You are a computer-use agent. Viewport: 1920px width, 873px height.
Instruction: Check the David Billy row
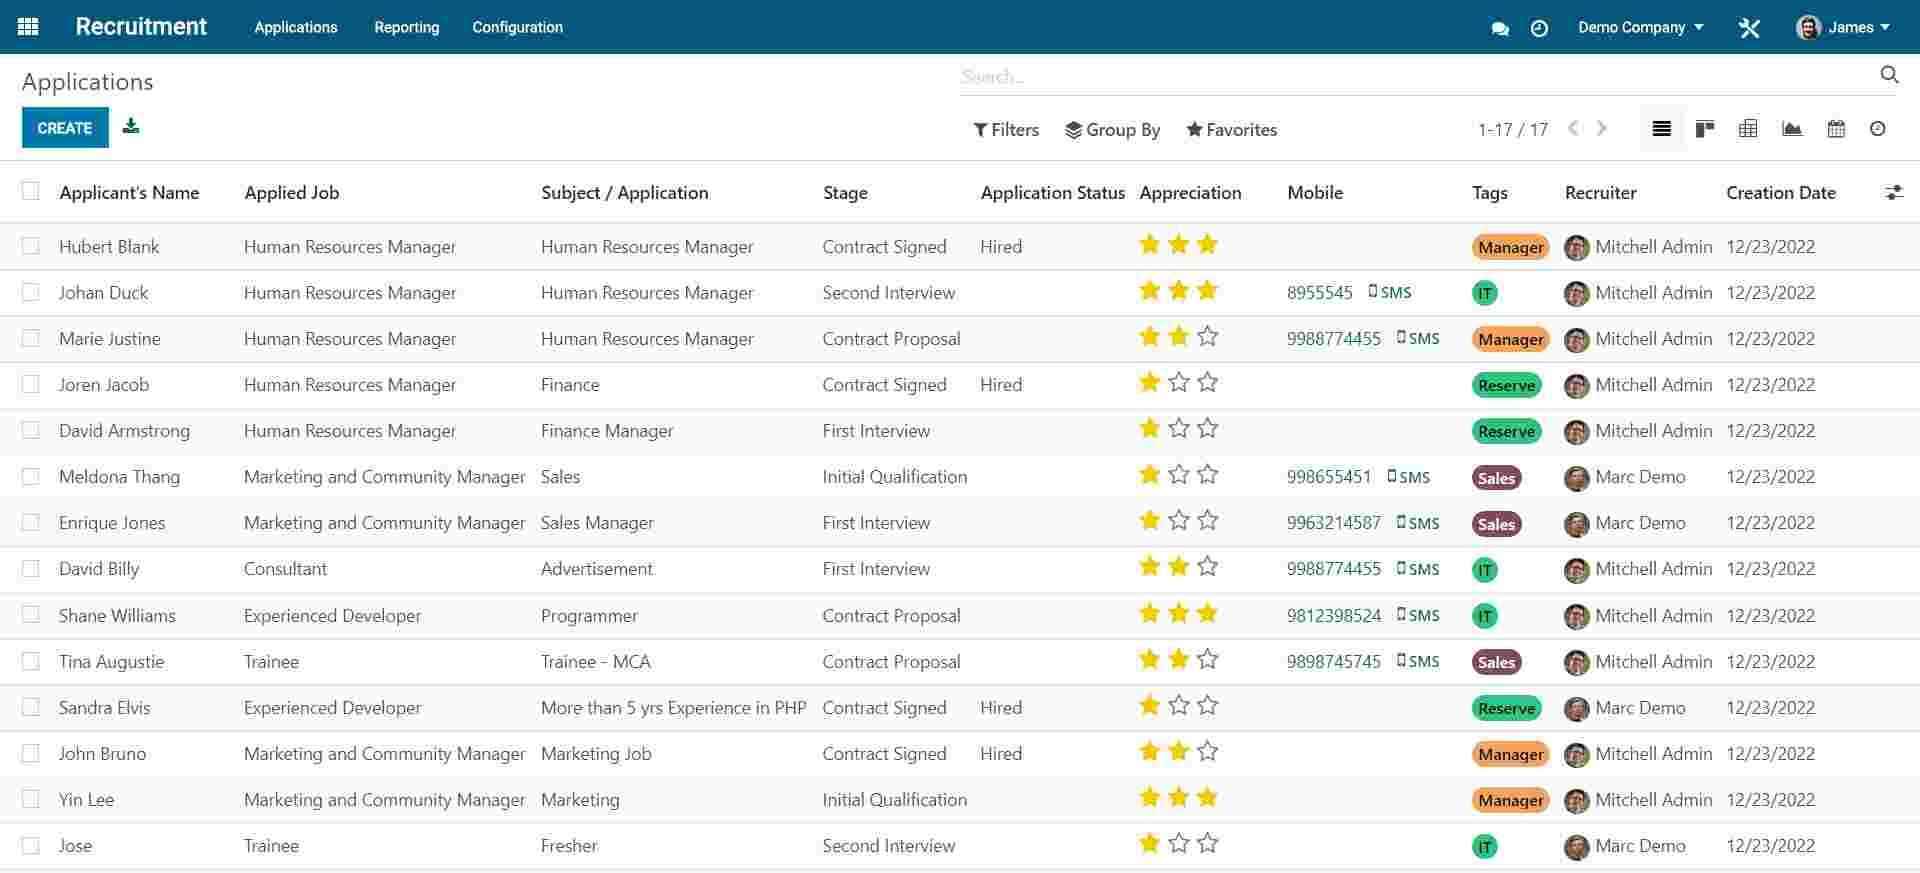(x=31, y=568)
